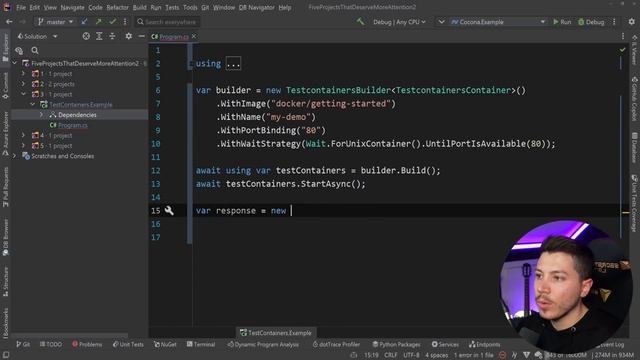
Task: Expand the collapsed using block ellipsis
Action: click(x=233, y=64)
